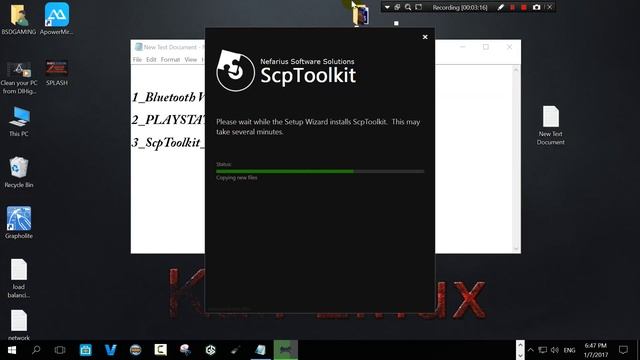This screenshot has width=640, height=360.
Task: Open the SPLASH desktop shortcut
Action: pyautogui.click(x=57, y=73)
